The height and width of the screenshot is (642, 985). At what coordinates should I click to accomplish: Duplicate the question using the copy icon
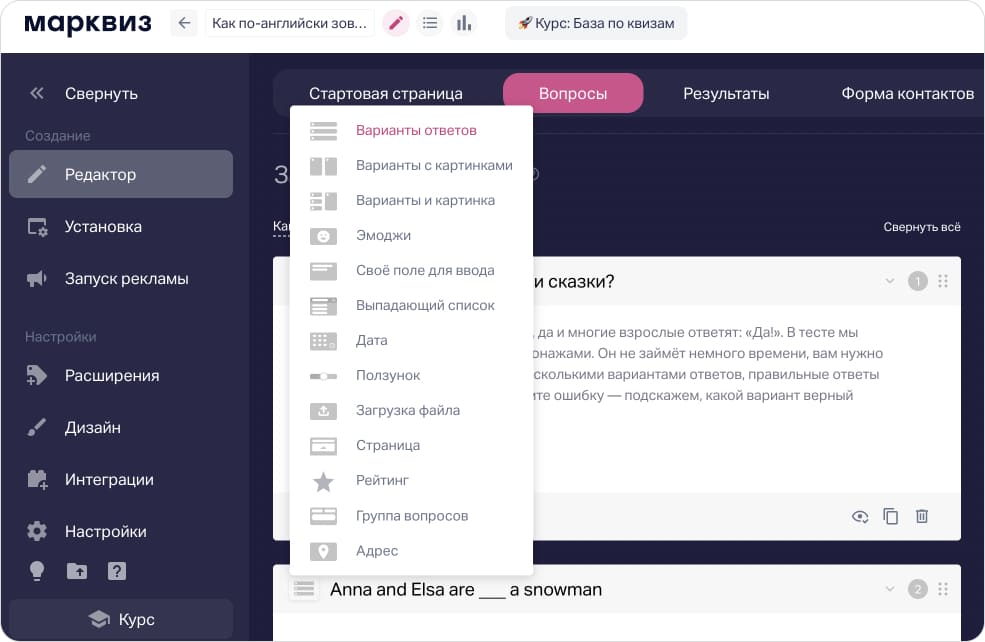[x=890, y=516]
